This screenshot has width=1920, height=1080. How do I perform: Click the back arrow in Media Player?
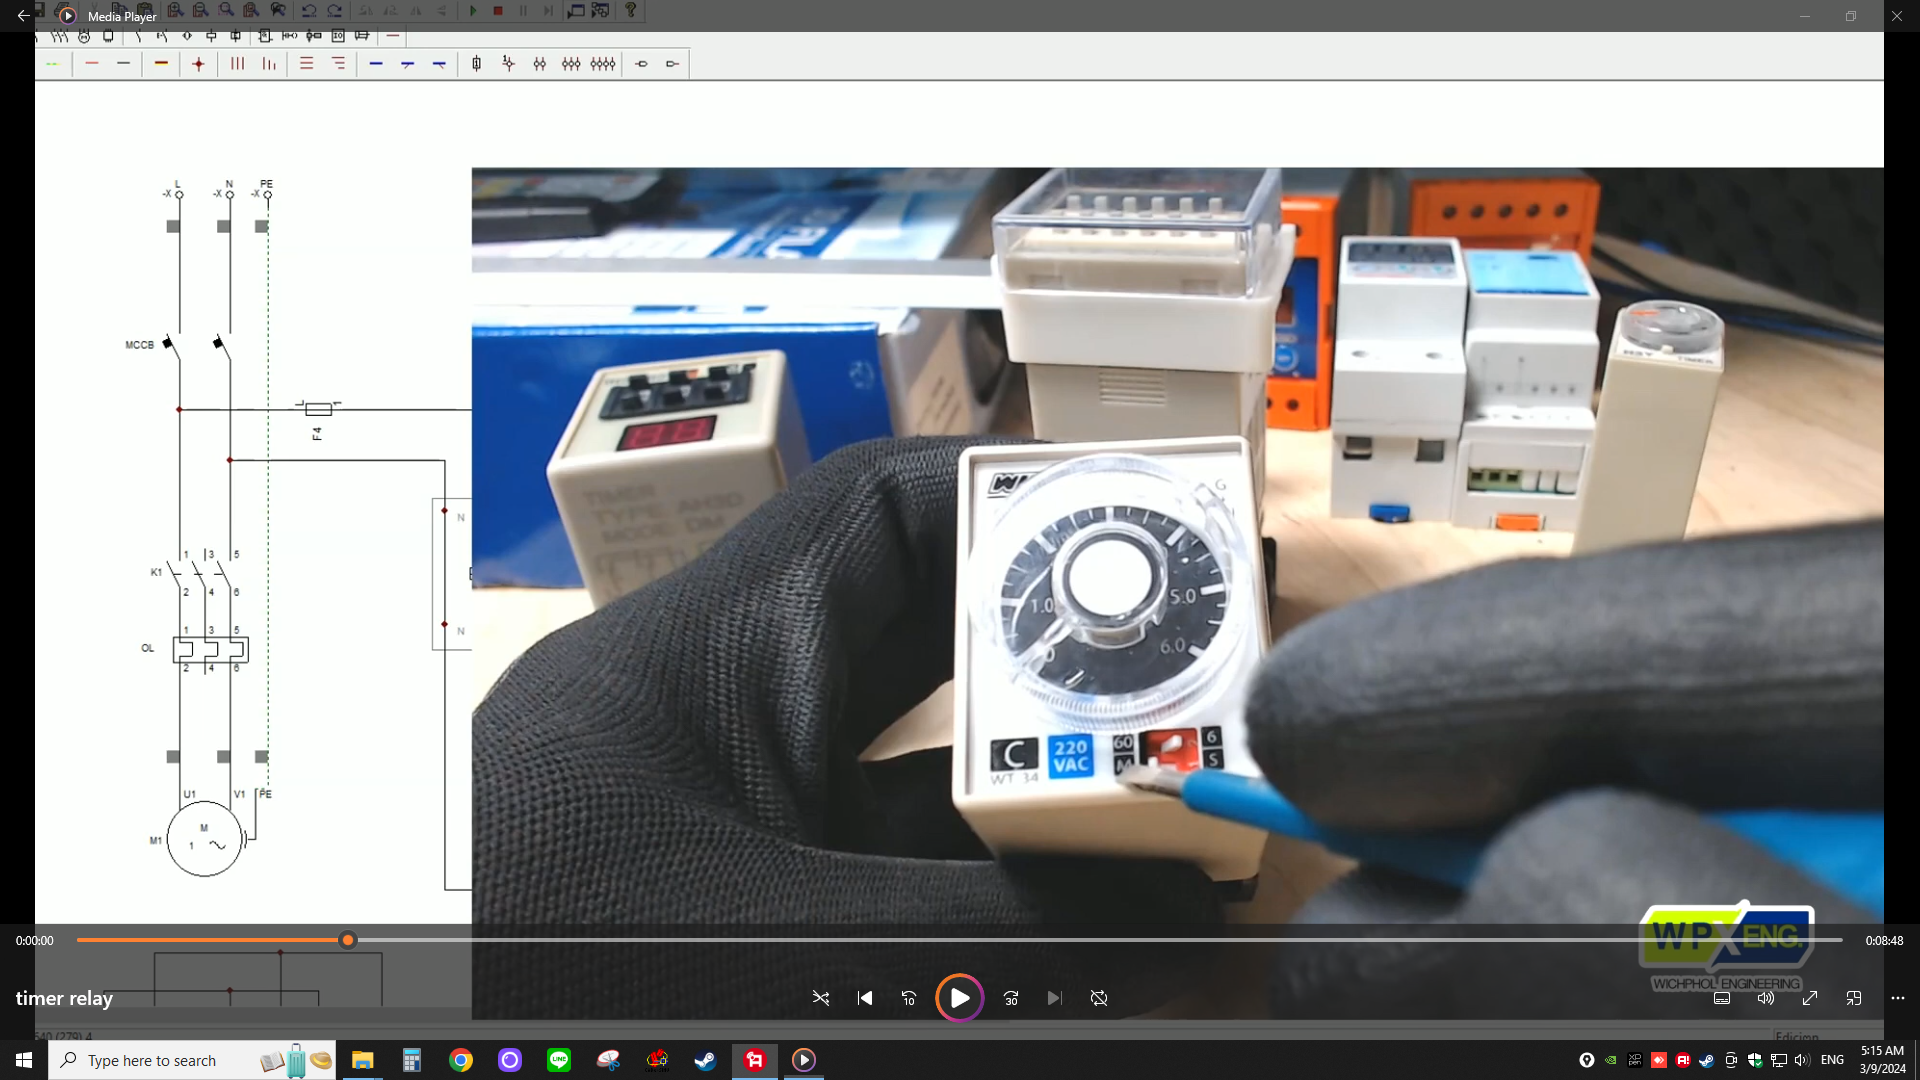tap(23, 16)
